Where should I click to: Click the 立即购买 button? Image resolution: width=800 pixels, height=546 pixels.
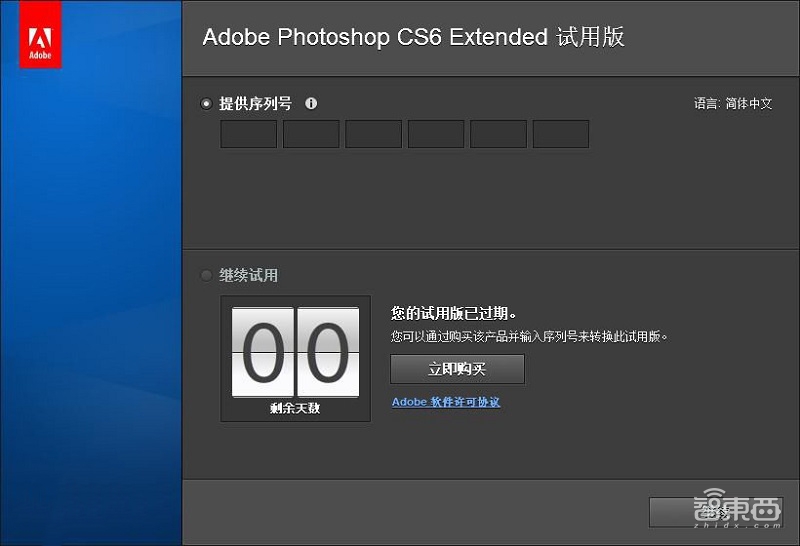pyautogui.click(x=457, y=369)
